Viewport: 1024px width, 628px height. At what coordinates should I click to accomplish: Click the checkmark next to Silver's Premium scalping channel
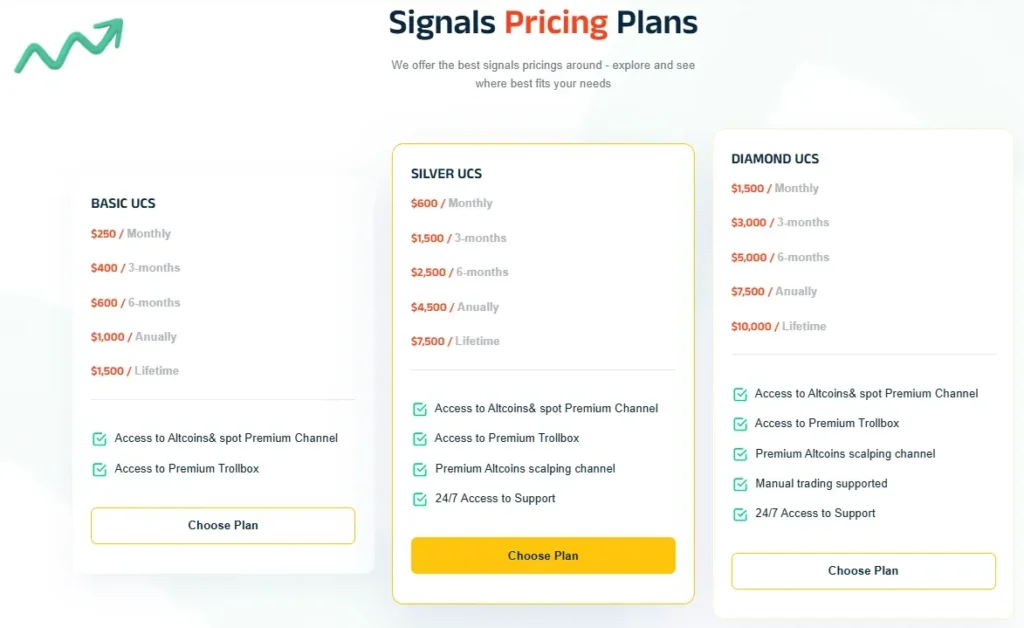click(x=419, y=468)
